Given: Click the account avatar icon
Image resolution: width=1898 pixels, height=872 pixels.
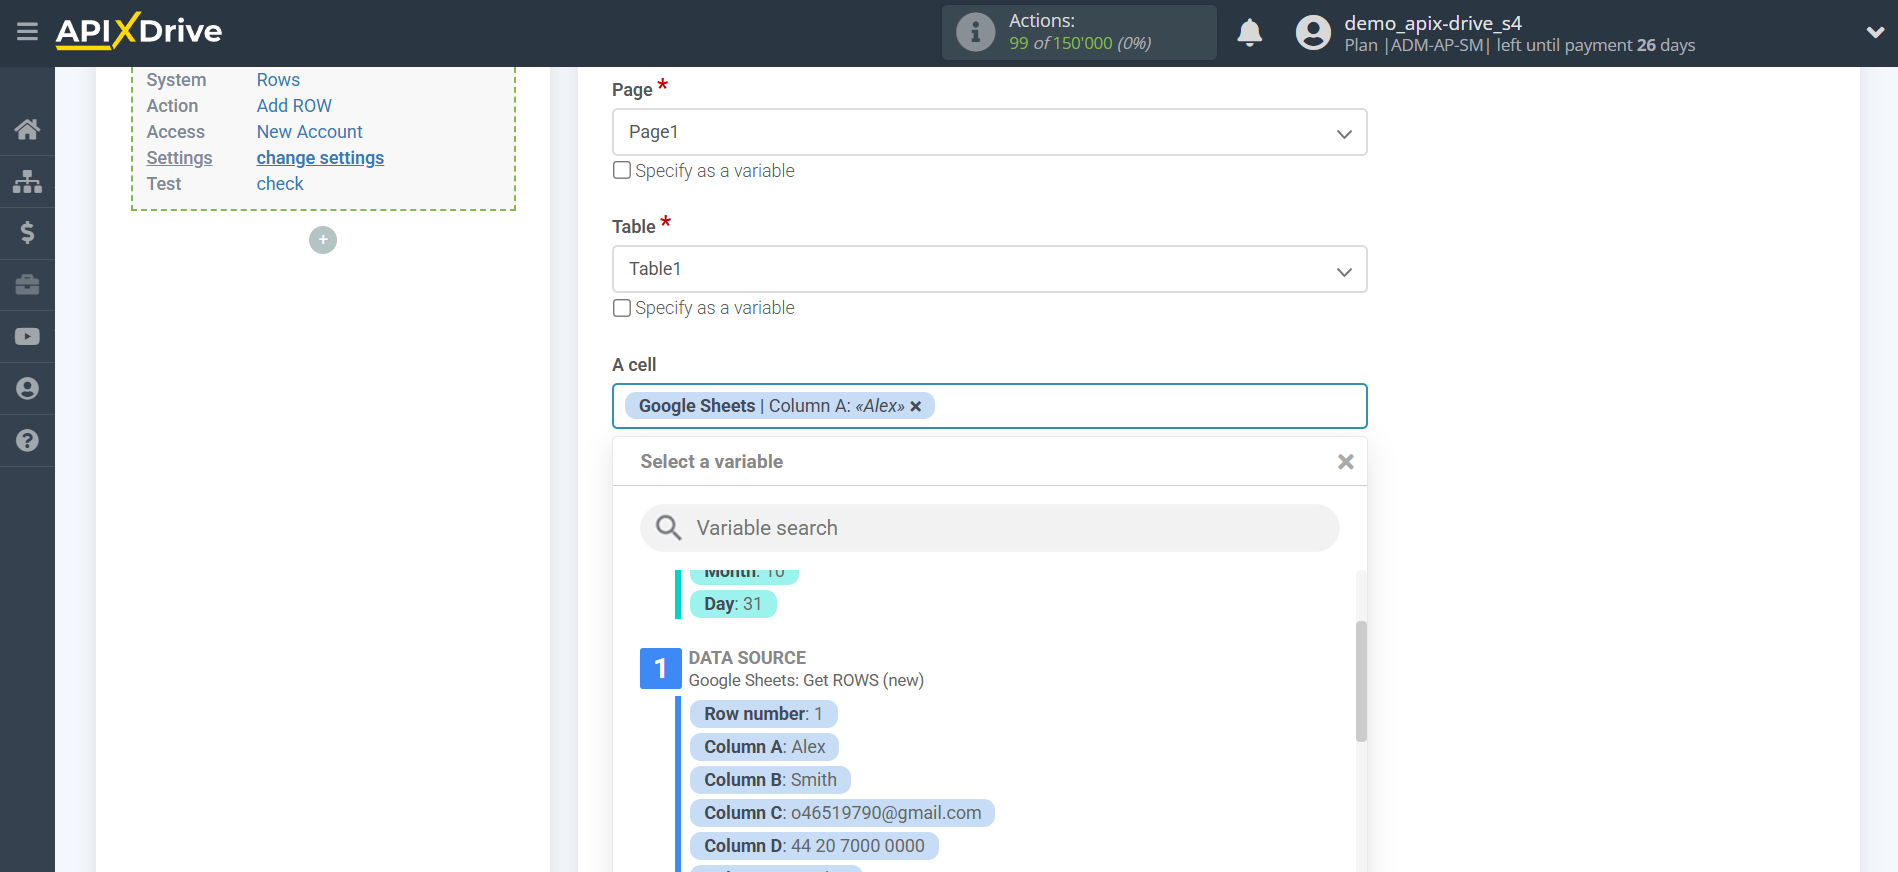Looking at the screenshot, I should [x=1313, y=32].
